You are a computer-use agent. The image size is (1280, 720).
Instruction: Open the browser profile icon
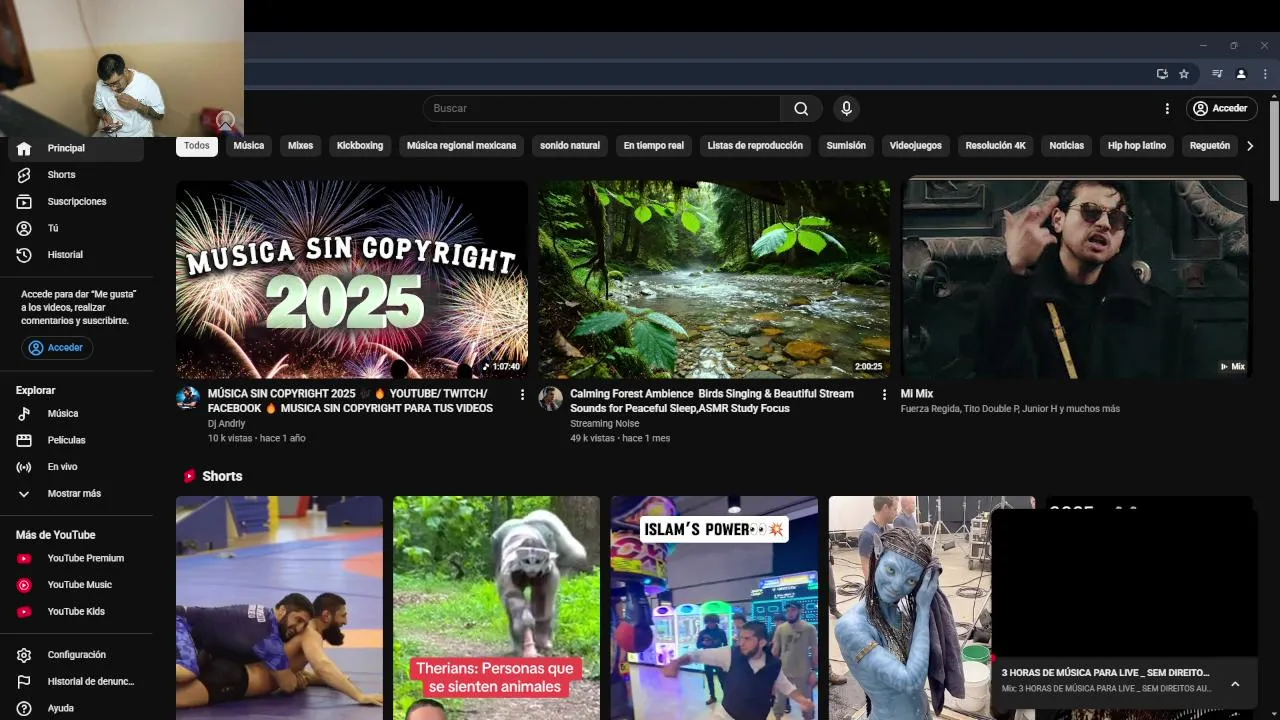(x=1241, y=74)
